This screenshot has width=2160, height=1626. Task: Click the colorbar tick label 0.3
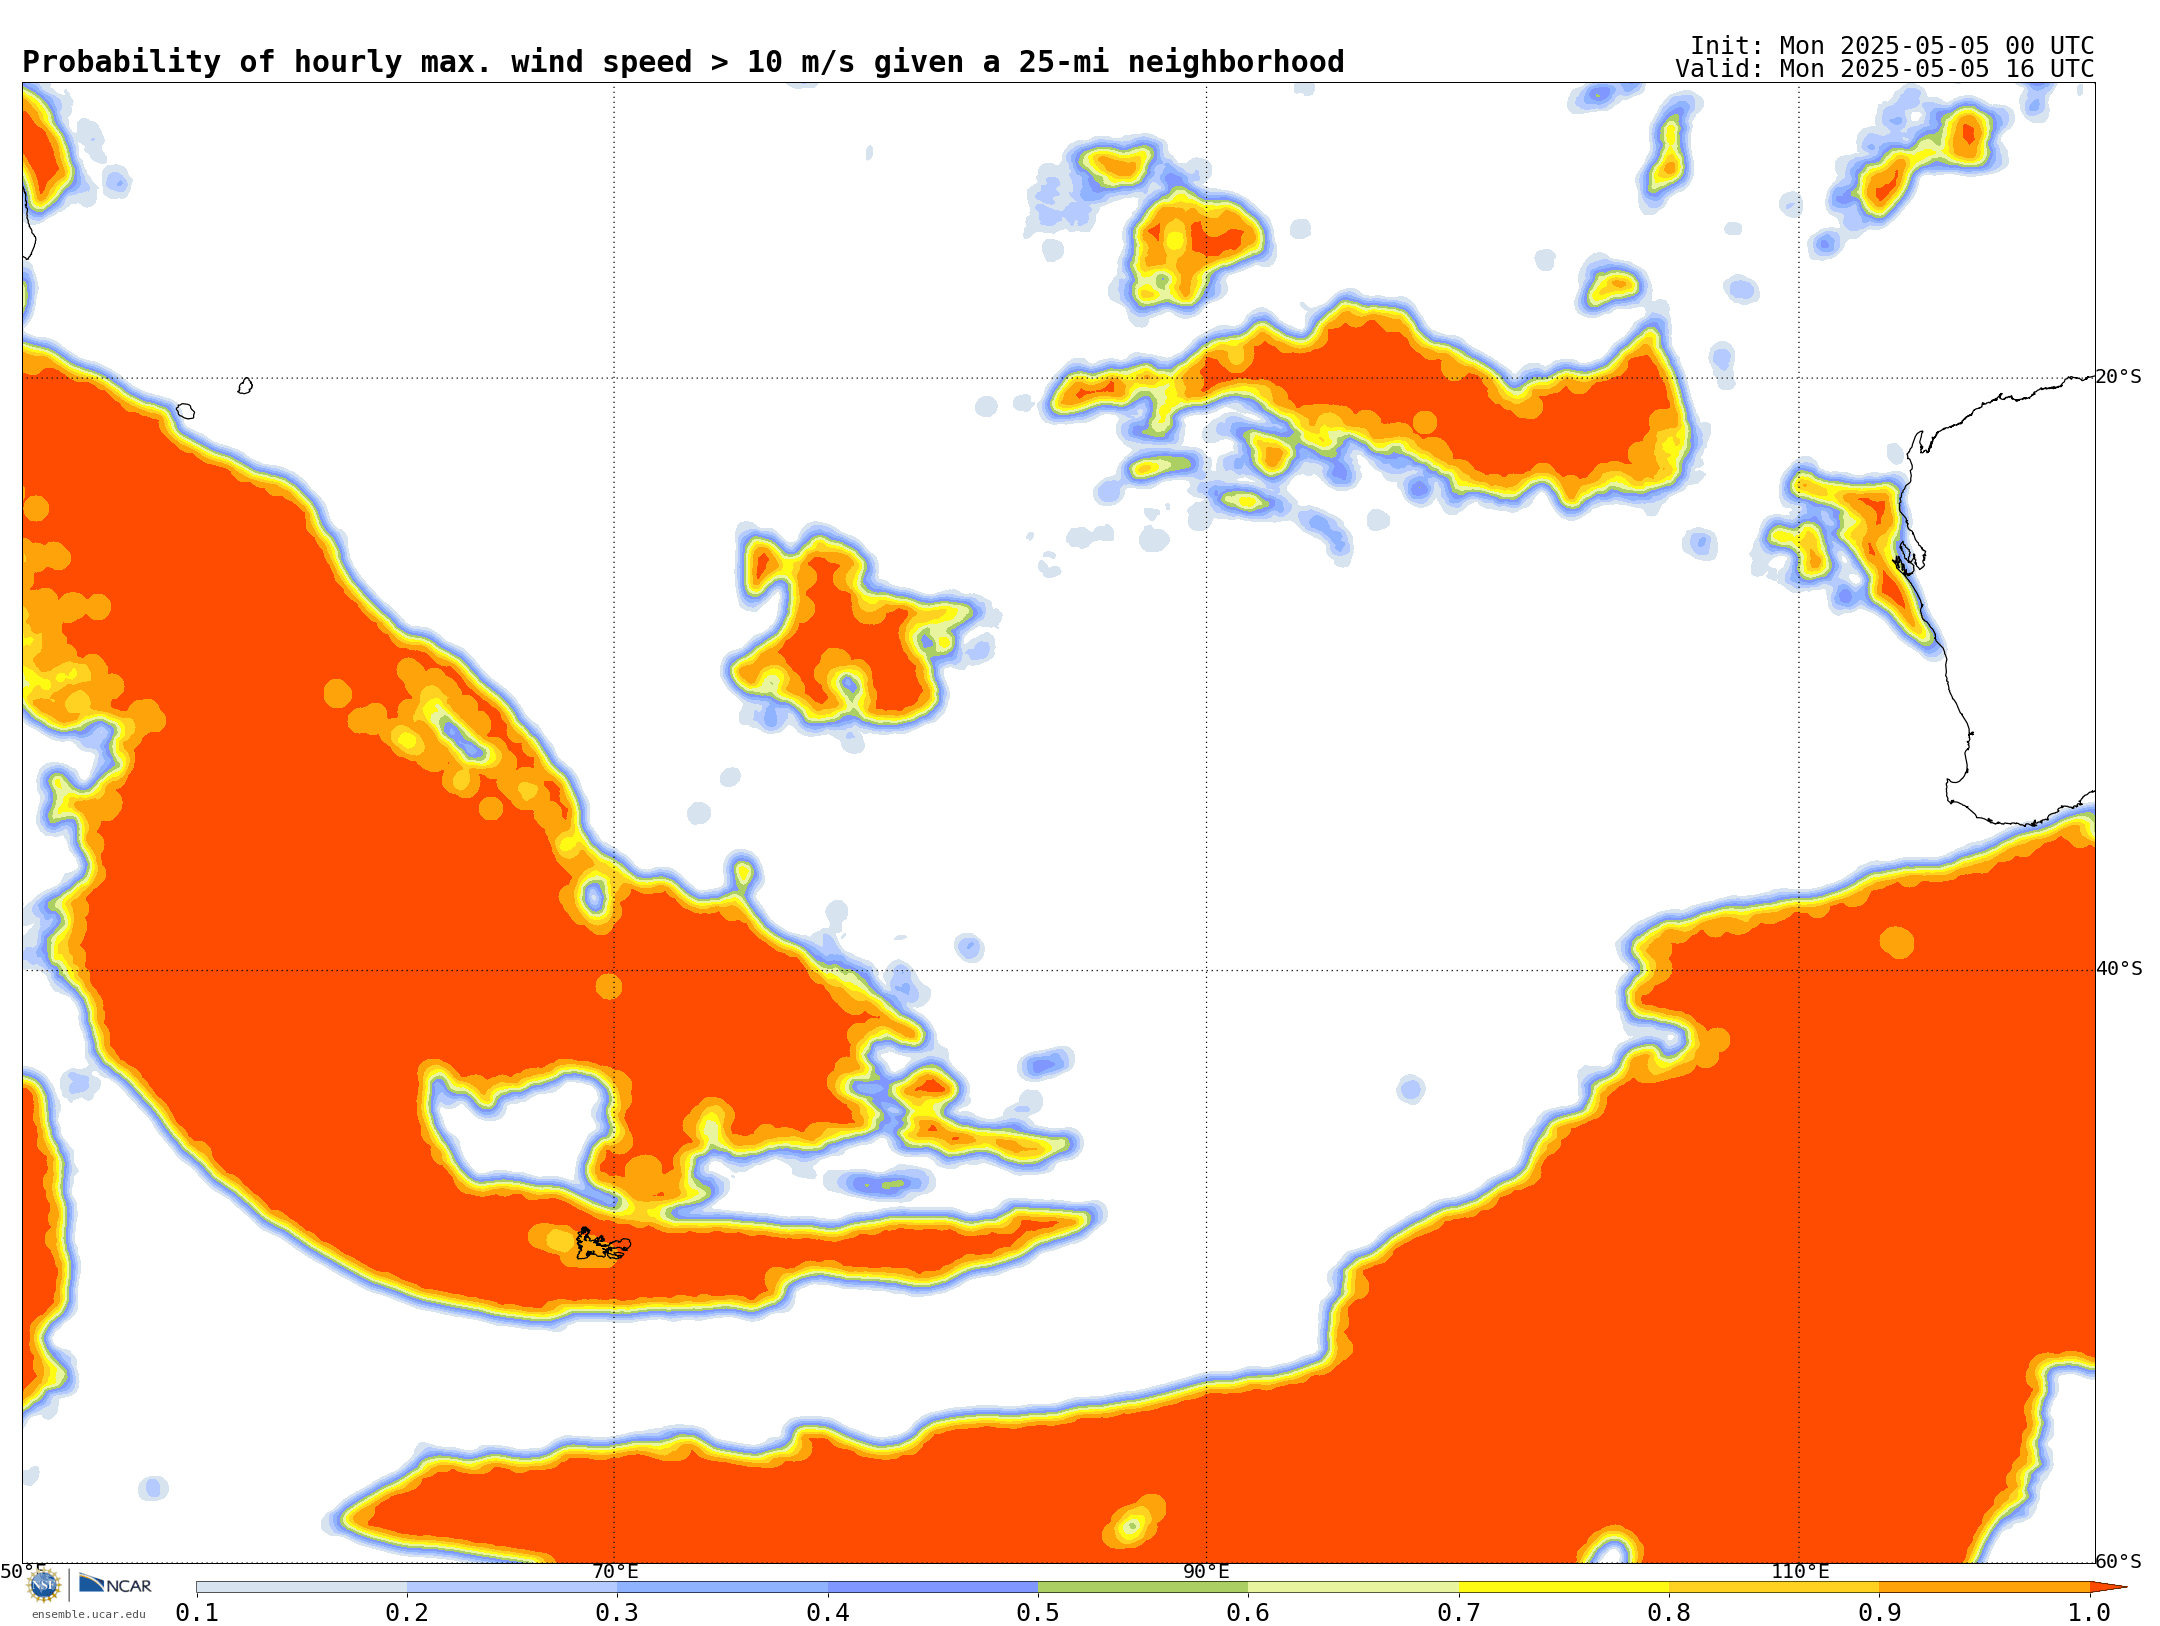click(617, 1613)
